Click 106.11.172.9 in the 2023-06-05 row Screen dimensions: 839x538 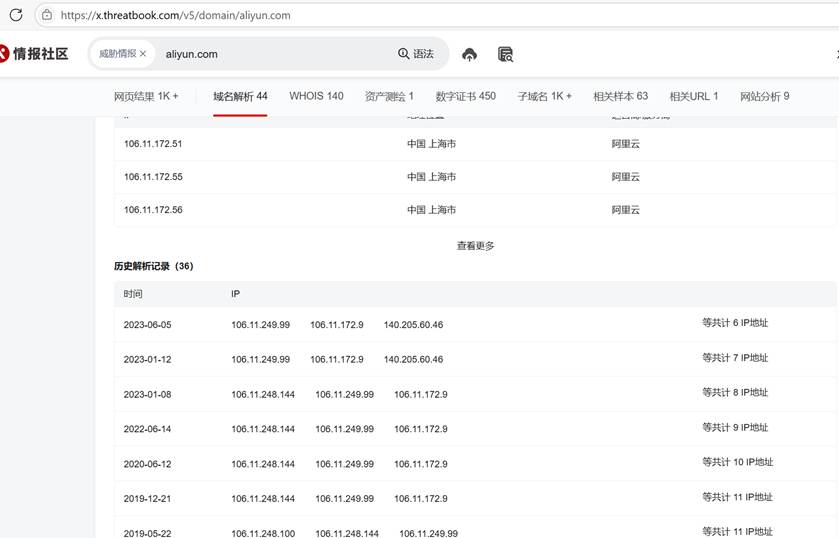tap(337, 325)
